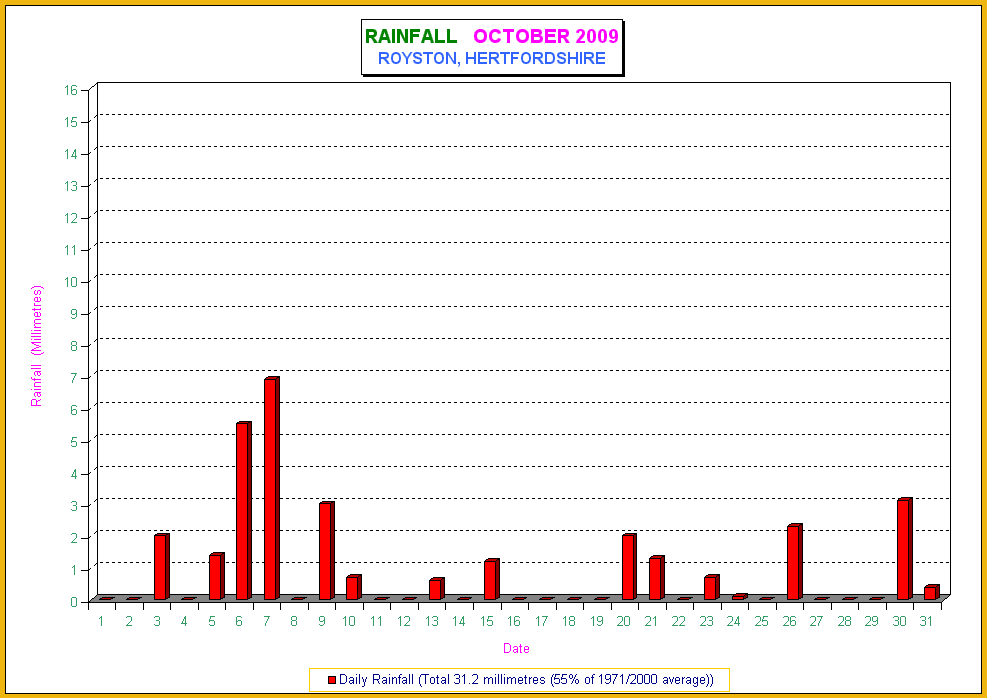987x698 pixels.
Task: Click y-axis value label '4'
Action: pos(74,474)
